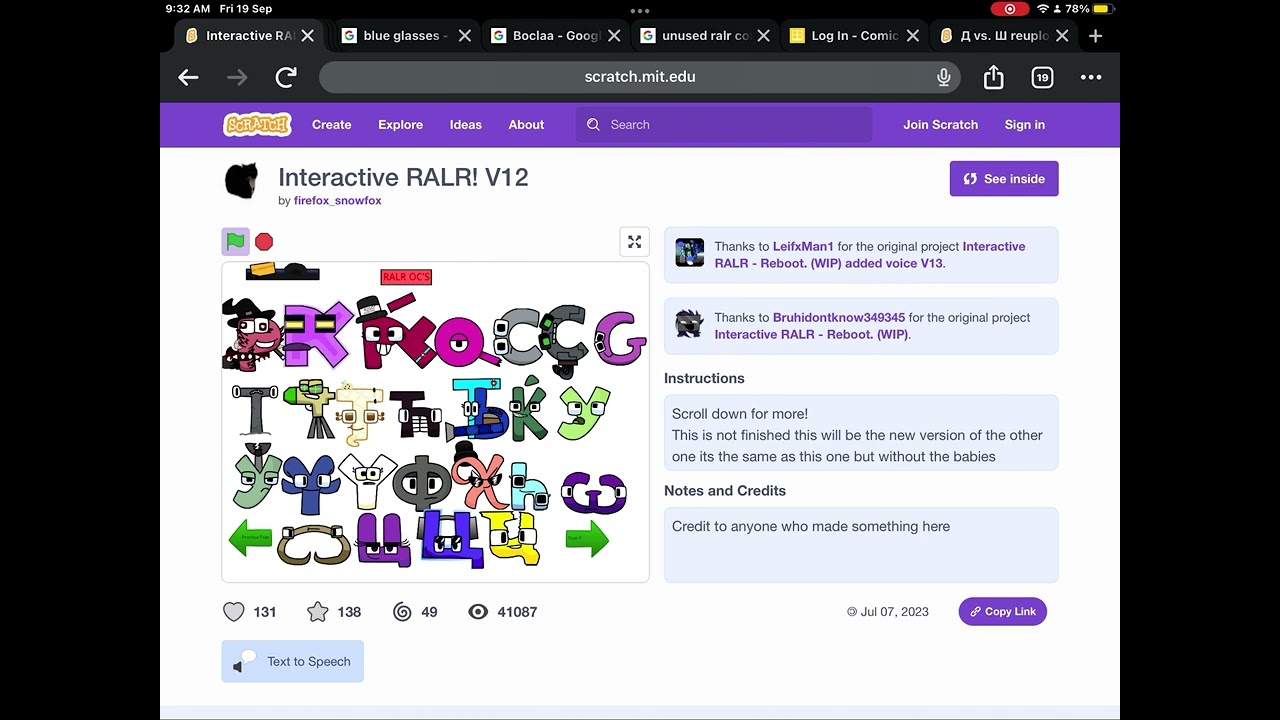Image resolution: width=1280 pixels, height=720 pixels.
Task: Open author firefox_snowfox profile link
Action: pos(337,201)
